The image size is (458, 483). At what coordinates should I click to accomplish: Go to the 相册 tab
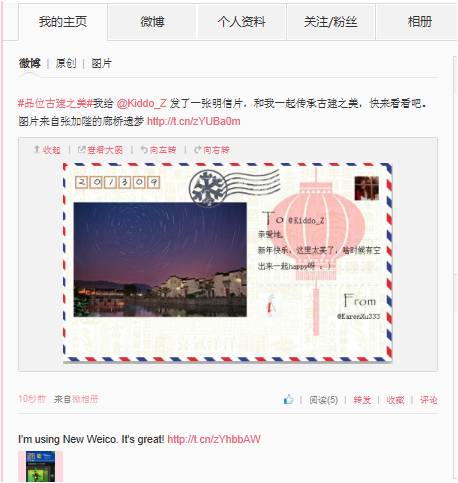(417, 22)
